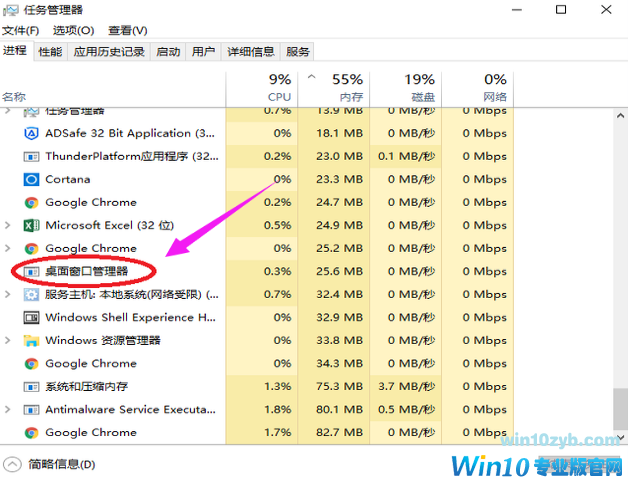Click the 80.1 MB memory cell
Screen dimensions: 628x480
point(334,409)
